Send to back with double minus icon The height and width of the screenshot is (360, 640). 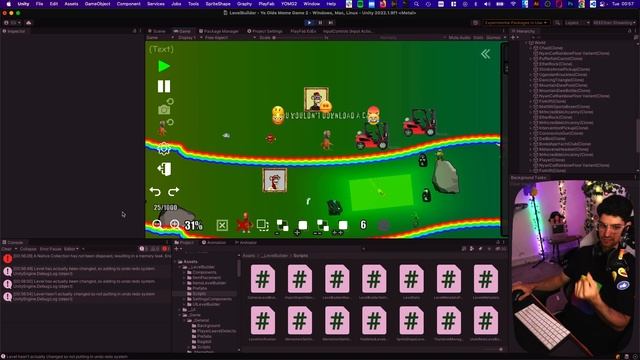pyautogui.click(x=322, y=226)
